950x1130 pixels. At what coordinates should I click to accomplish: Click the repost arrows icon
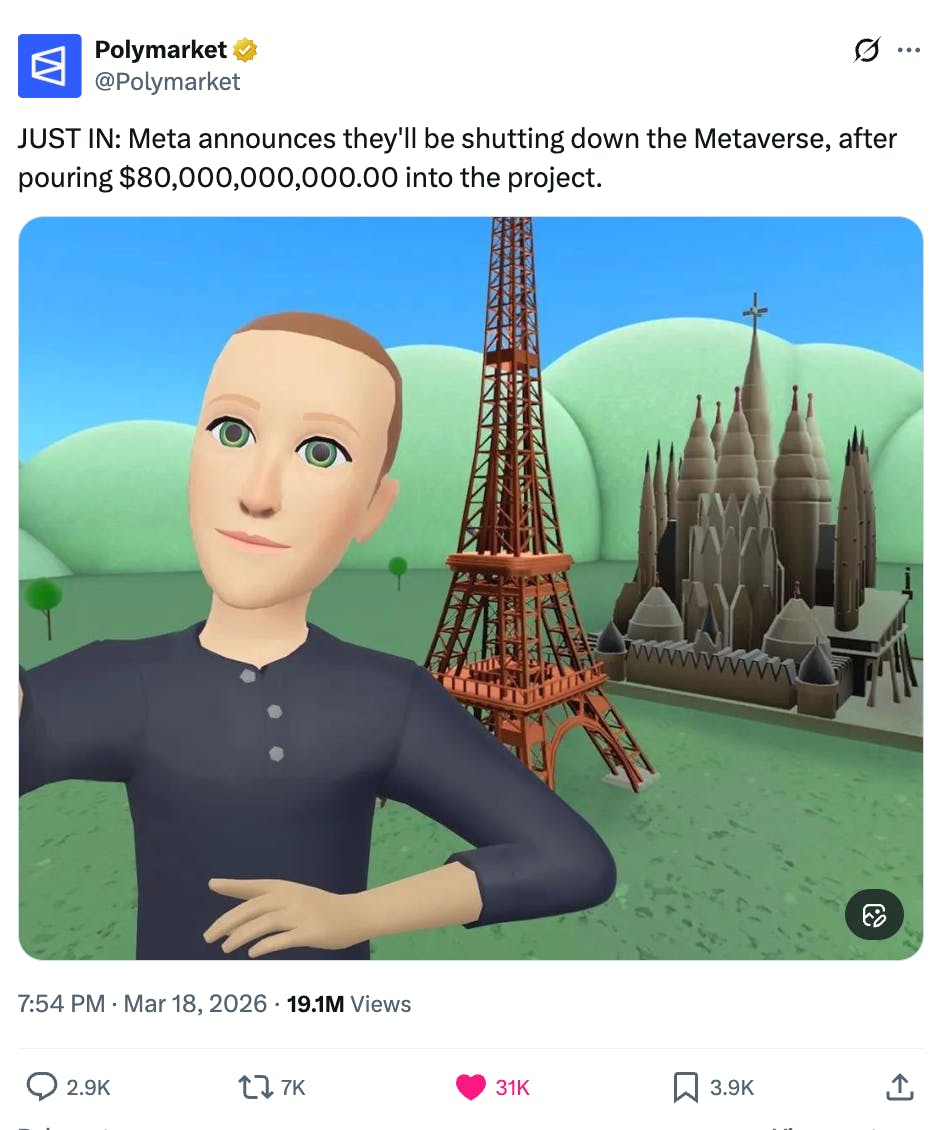tap(255, 1087)
